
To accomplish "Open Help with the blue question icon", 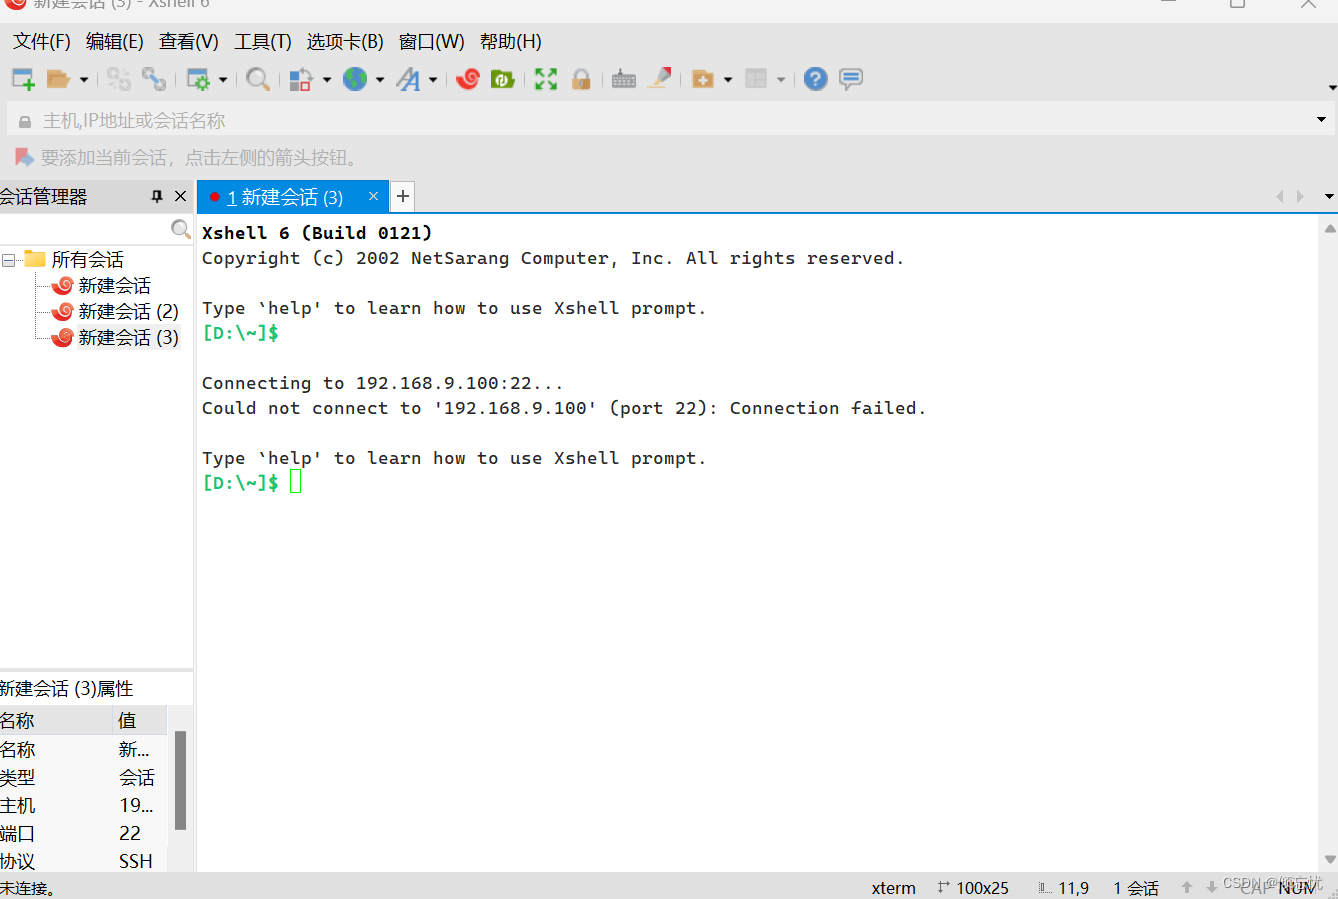I will click(x=816, y=79).
